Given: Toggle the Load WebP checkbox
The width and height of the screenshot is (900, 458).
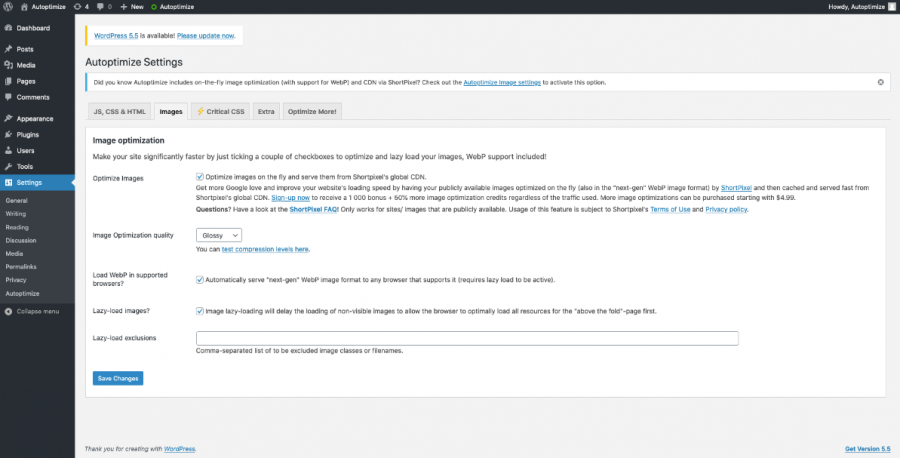Looking at the screenshot, I should pos(200,280).
